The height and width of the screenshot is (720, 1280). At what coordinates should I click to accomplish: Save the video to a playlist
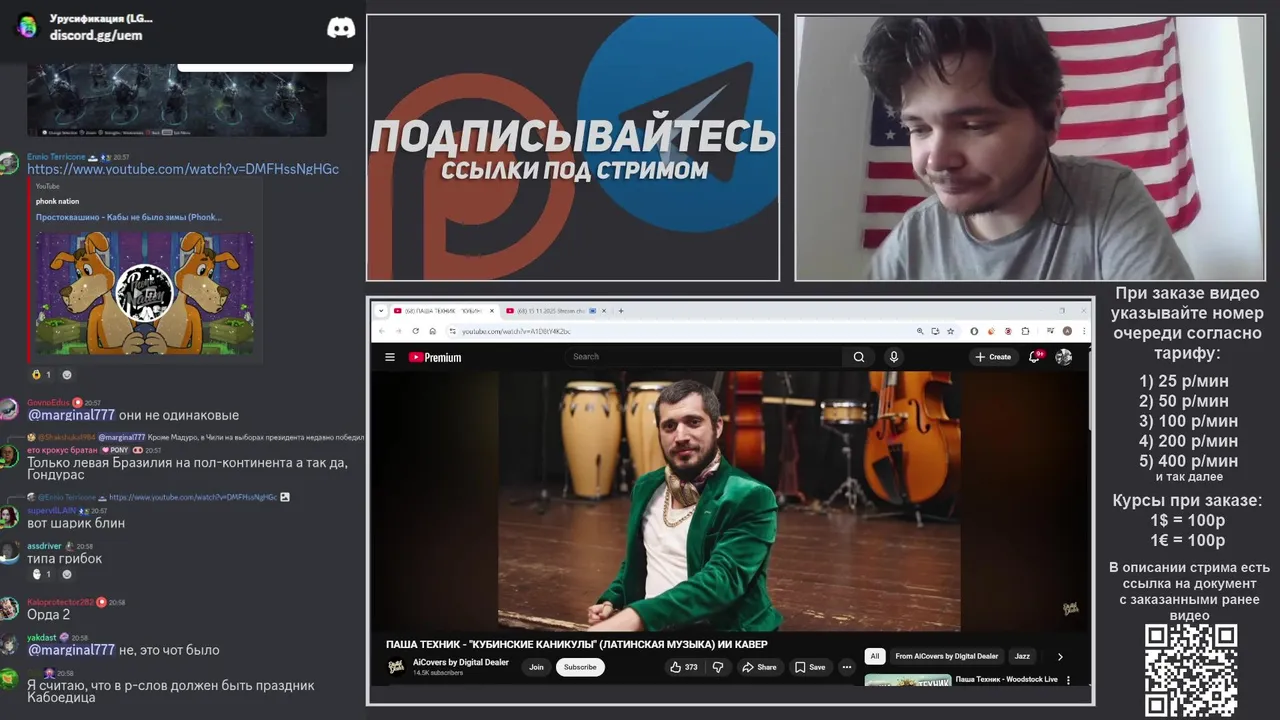coord(810,667)
